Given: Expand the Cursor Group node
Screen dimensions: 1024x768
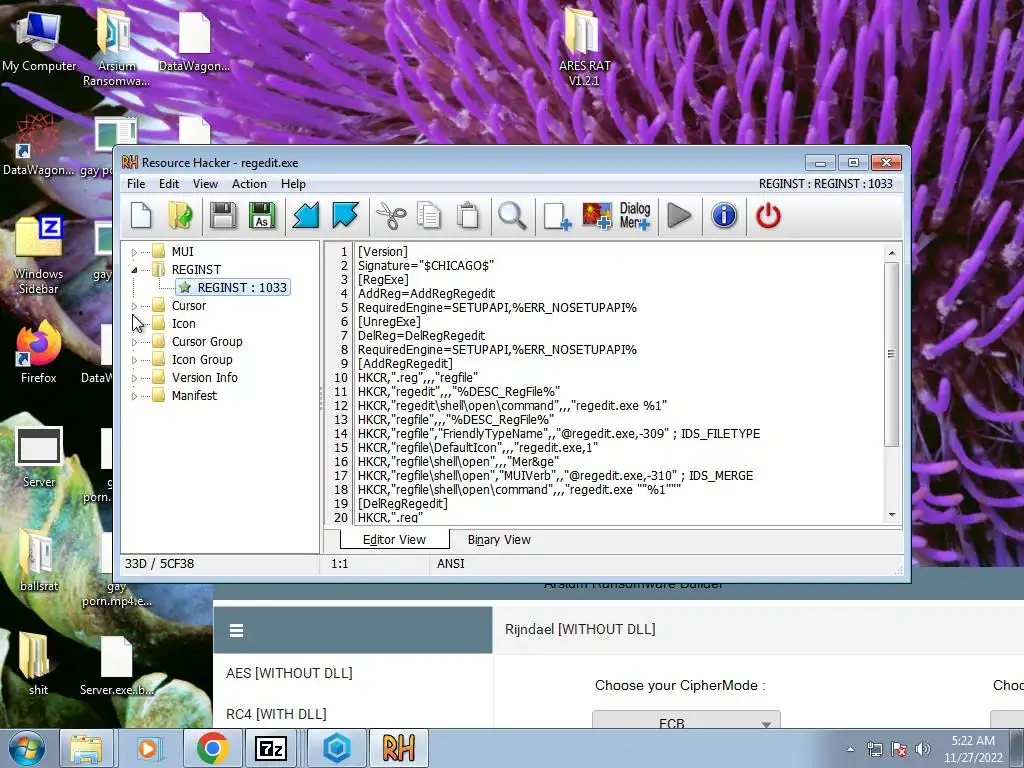Looking at the screenshot, I should 135,342.
